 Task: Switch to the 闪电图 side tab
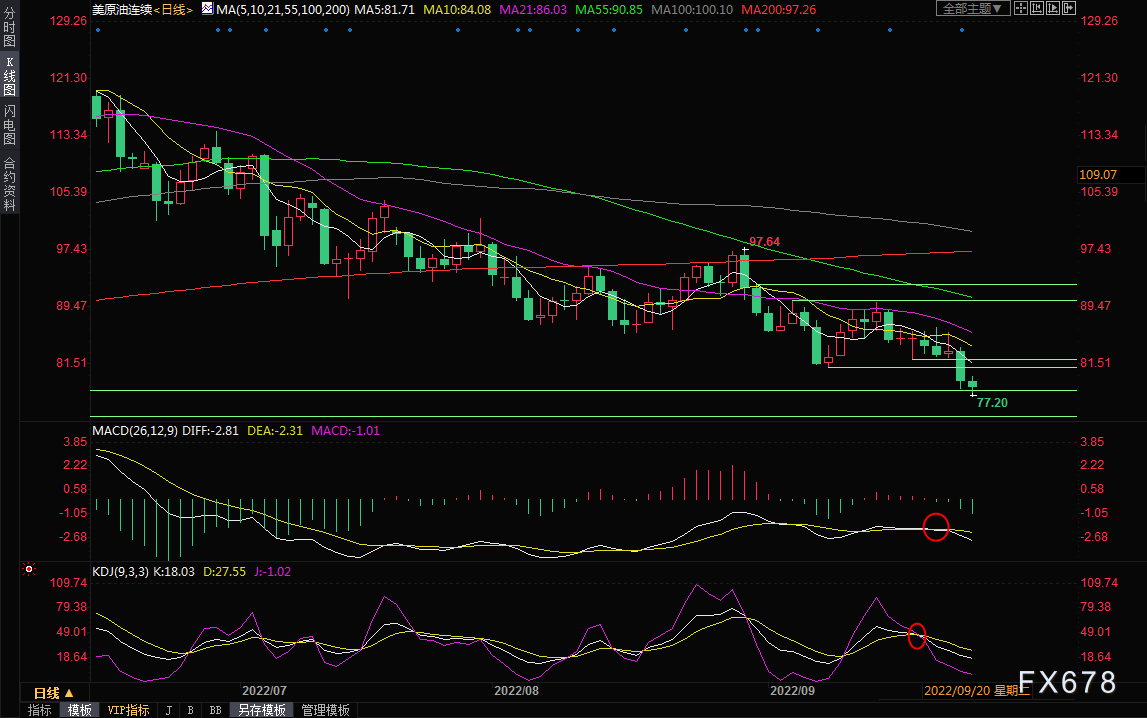tap(10, 125)
